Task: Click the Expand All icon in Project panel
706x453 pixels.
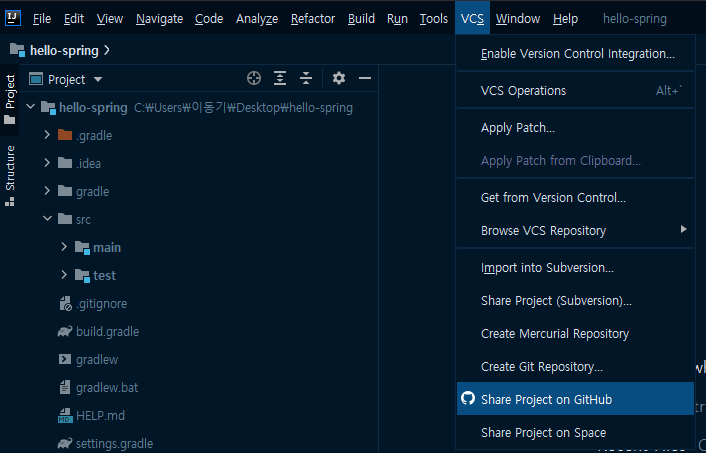Action: click(x=280, y=78)
